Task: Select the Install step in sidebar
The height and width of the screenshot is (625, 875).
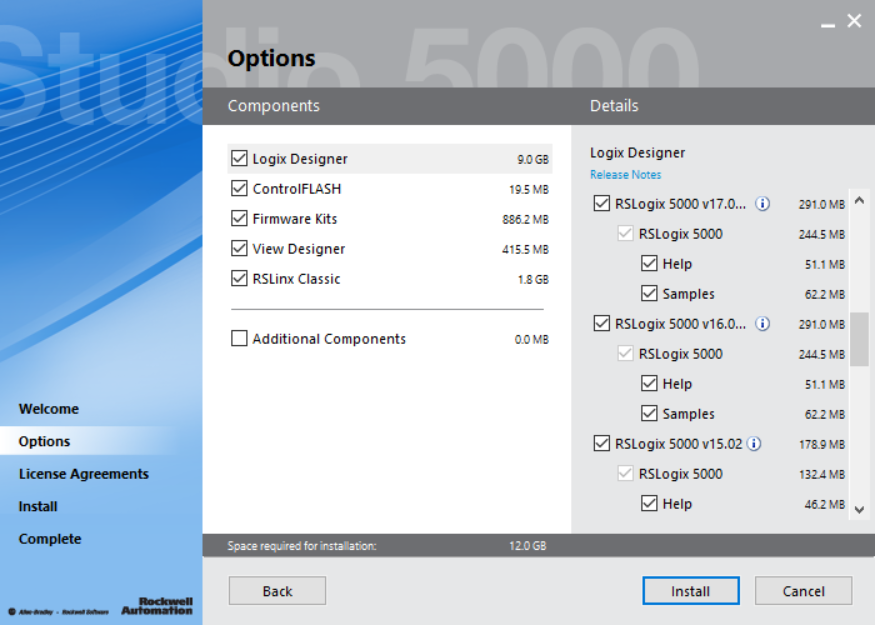Action: (x=38, y=506)
